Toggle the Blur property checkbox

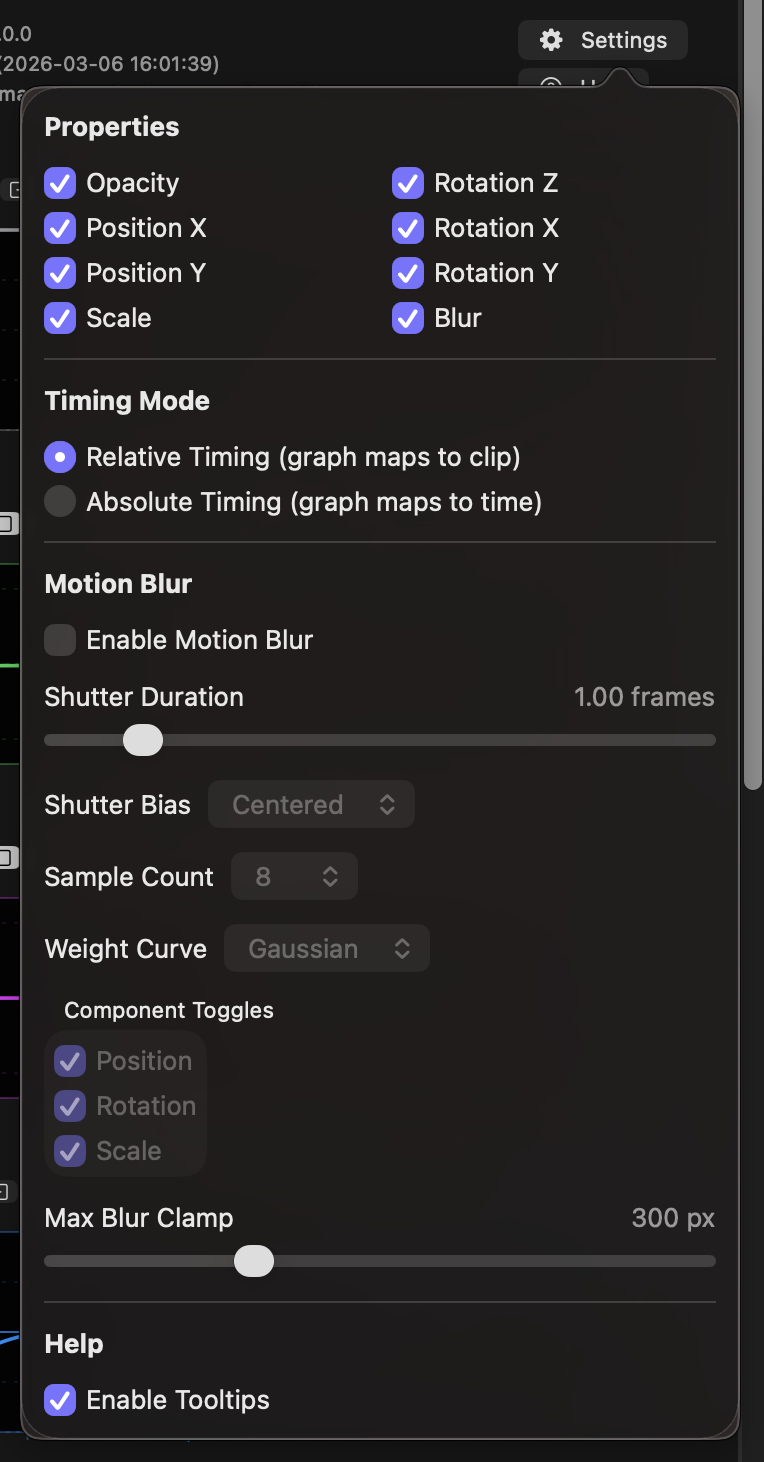click(408, 318)
